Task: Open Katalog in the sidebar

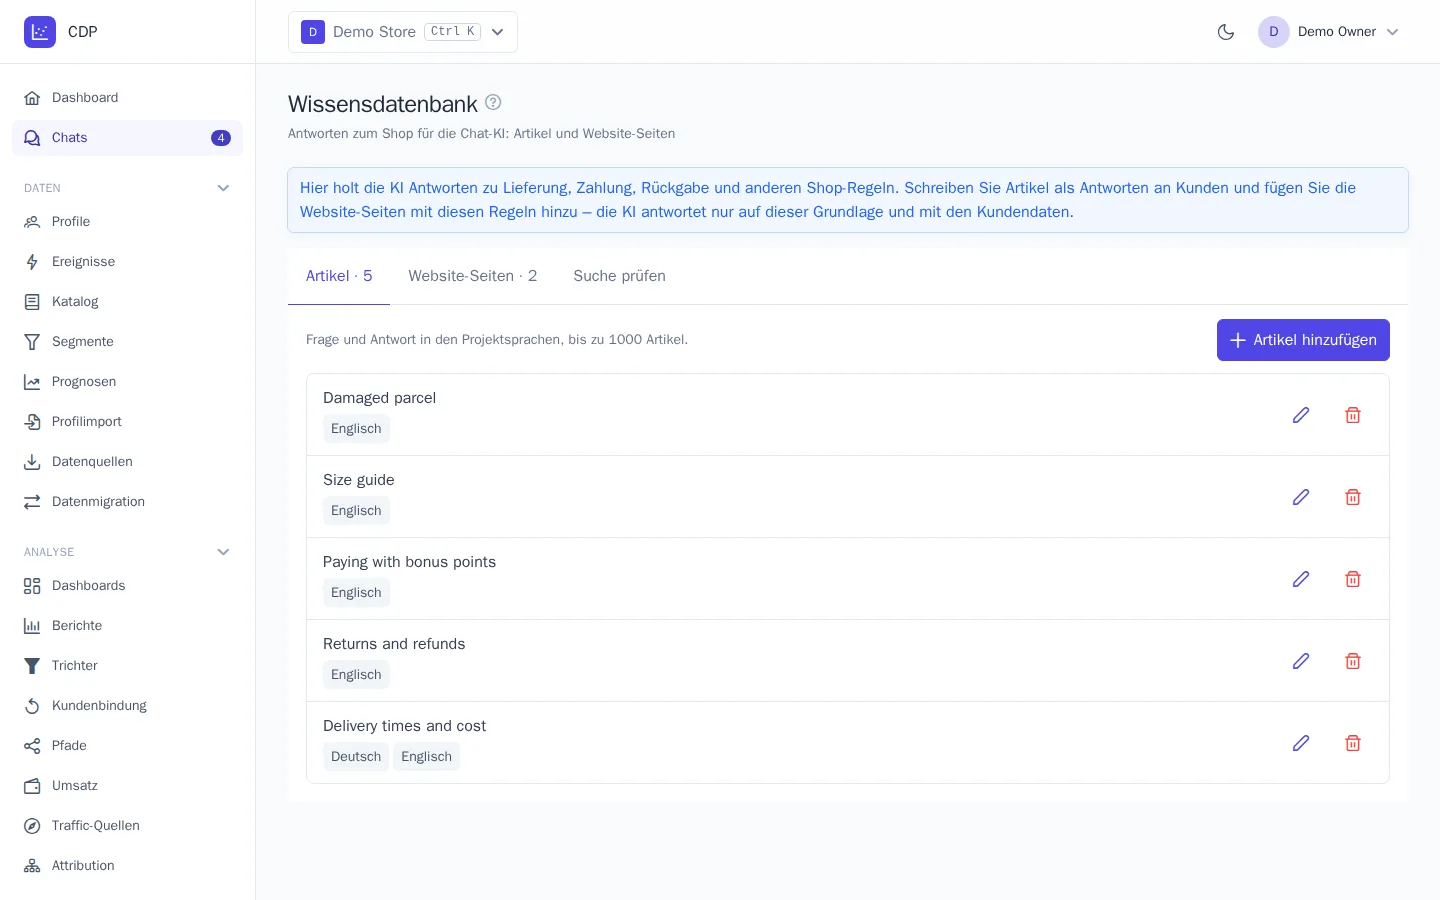Action: click(x=127, y=302)
